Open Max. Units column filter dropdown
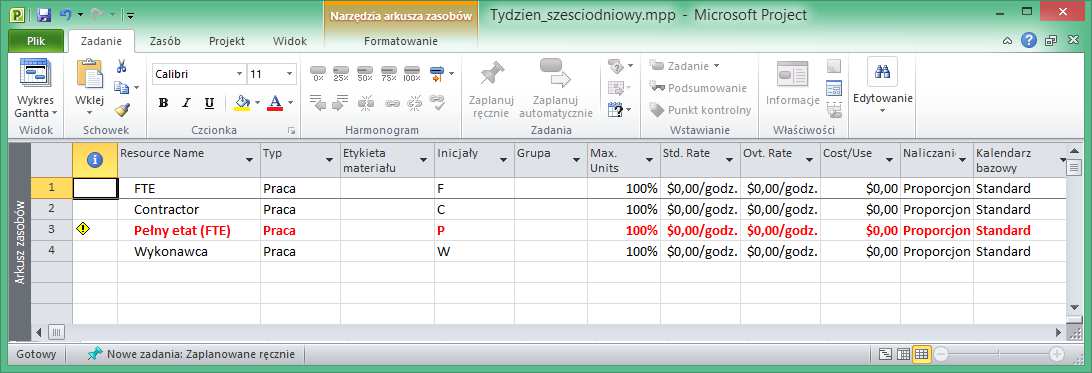 tap(650, 160)
